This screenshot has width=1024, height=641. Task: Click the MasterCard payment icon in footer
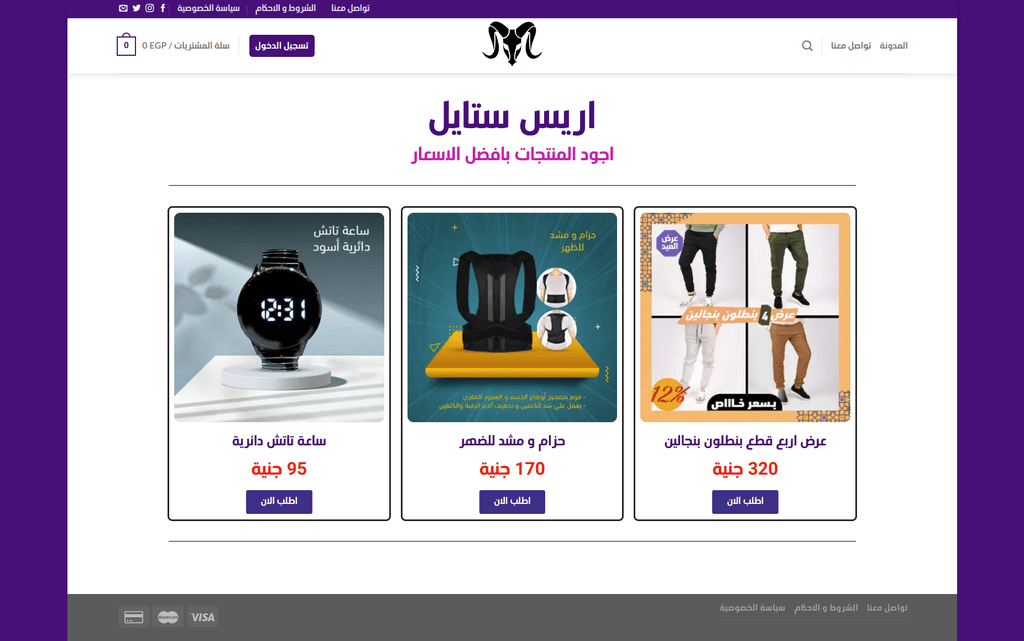pos(168,617)
